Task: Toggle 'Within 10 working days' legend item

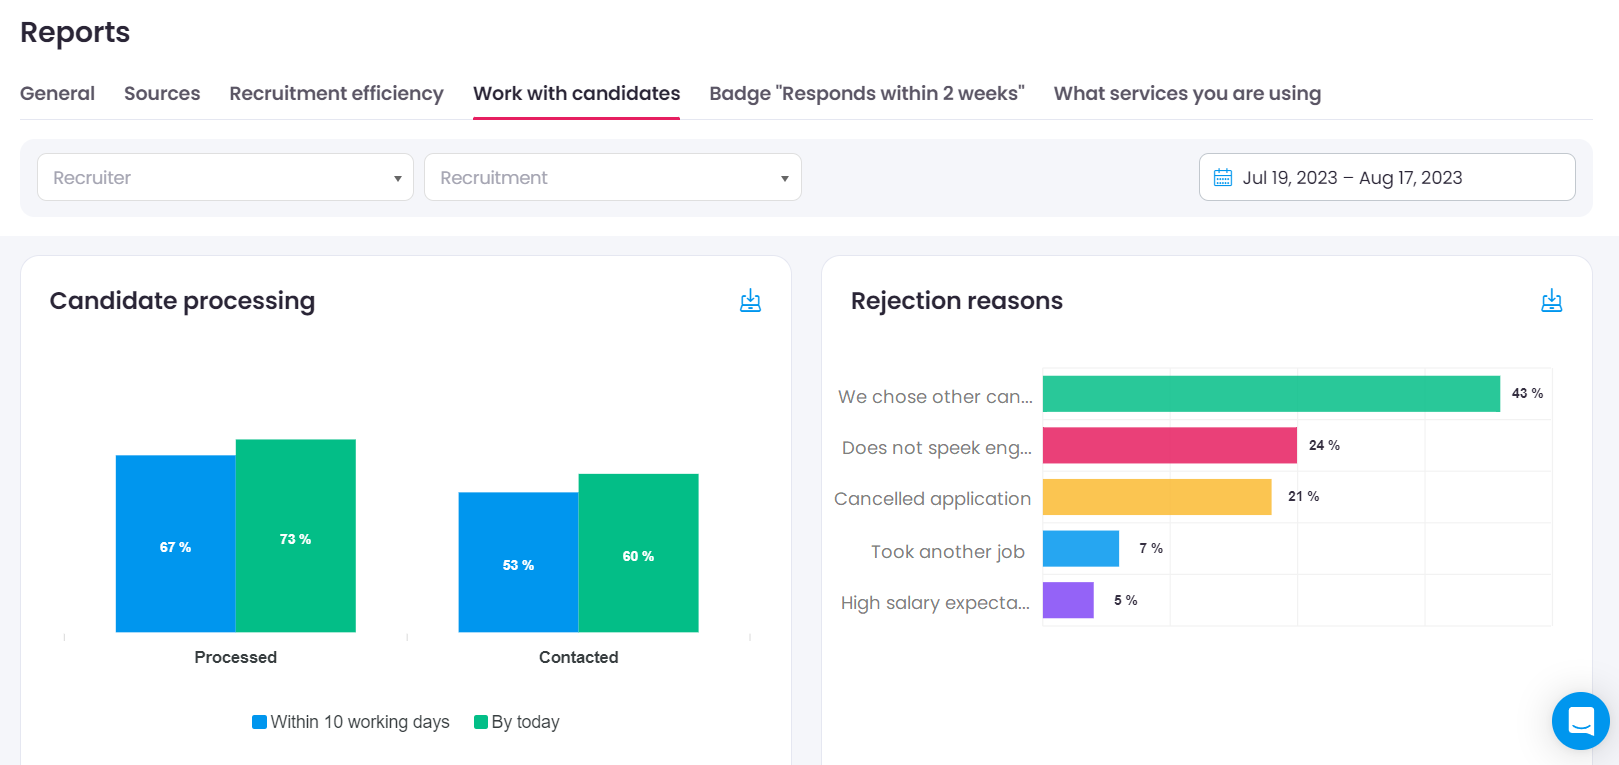Action: [x=351, y=722]
